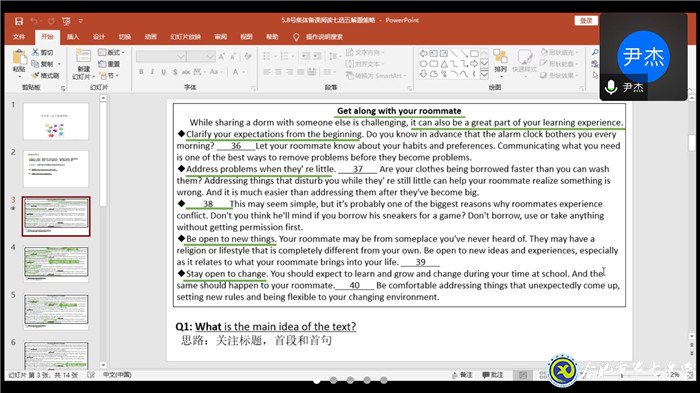Select slide 1 thumbnail
700x393 pixels.
click(56, 121)
